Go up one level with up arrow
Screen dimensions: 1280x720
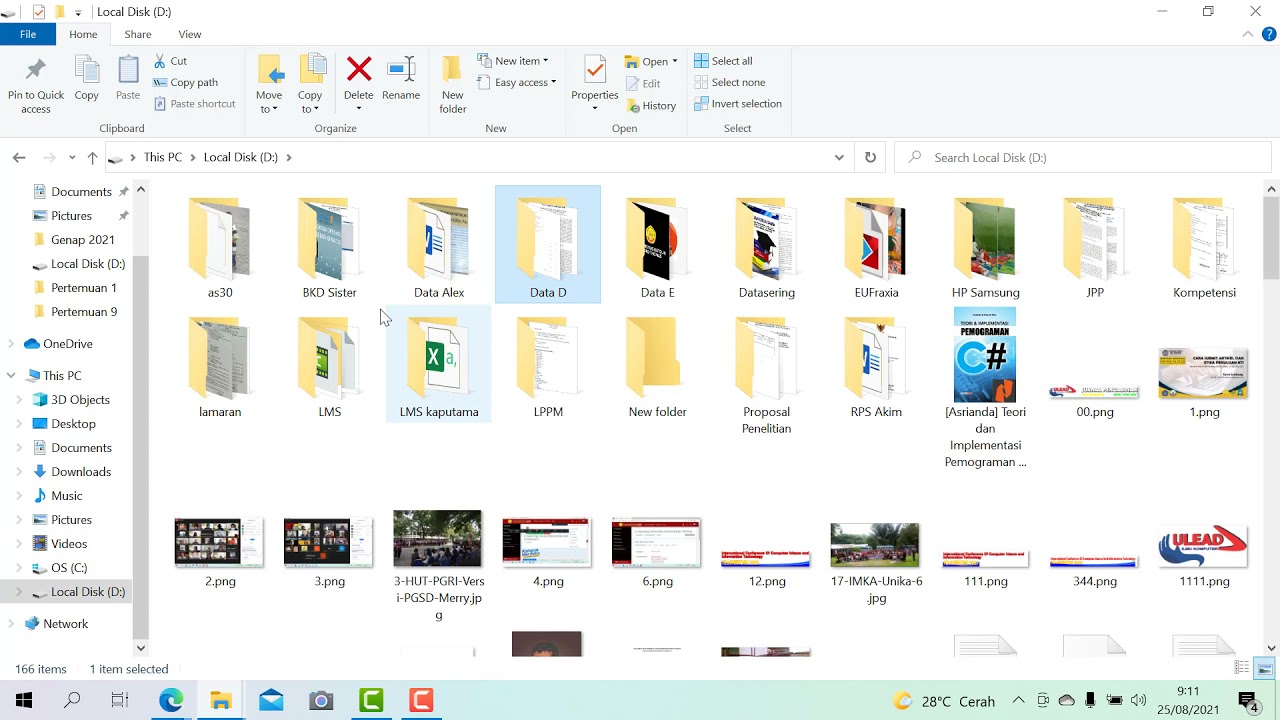[x=92, y=157]
